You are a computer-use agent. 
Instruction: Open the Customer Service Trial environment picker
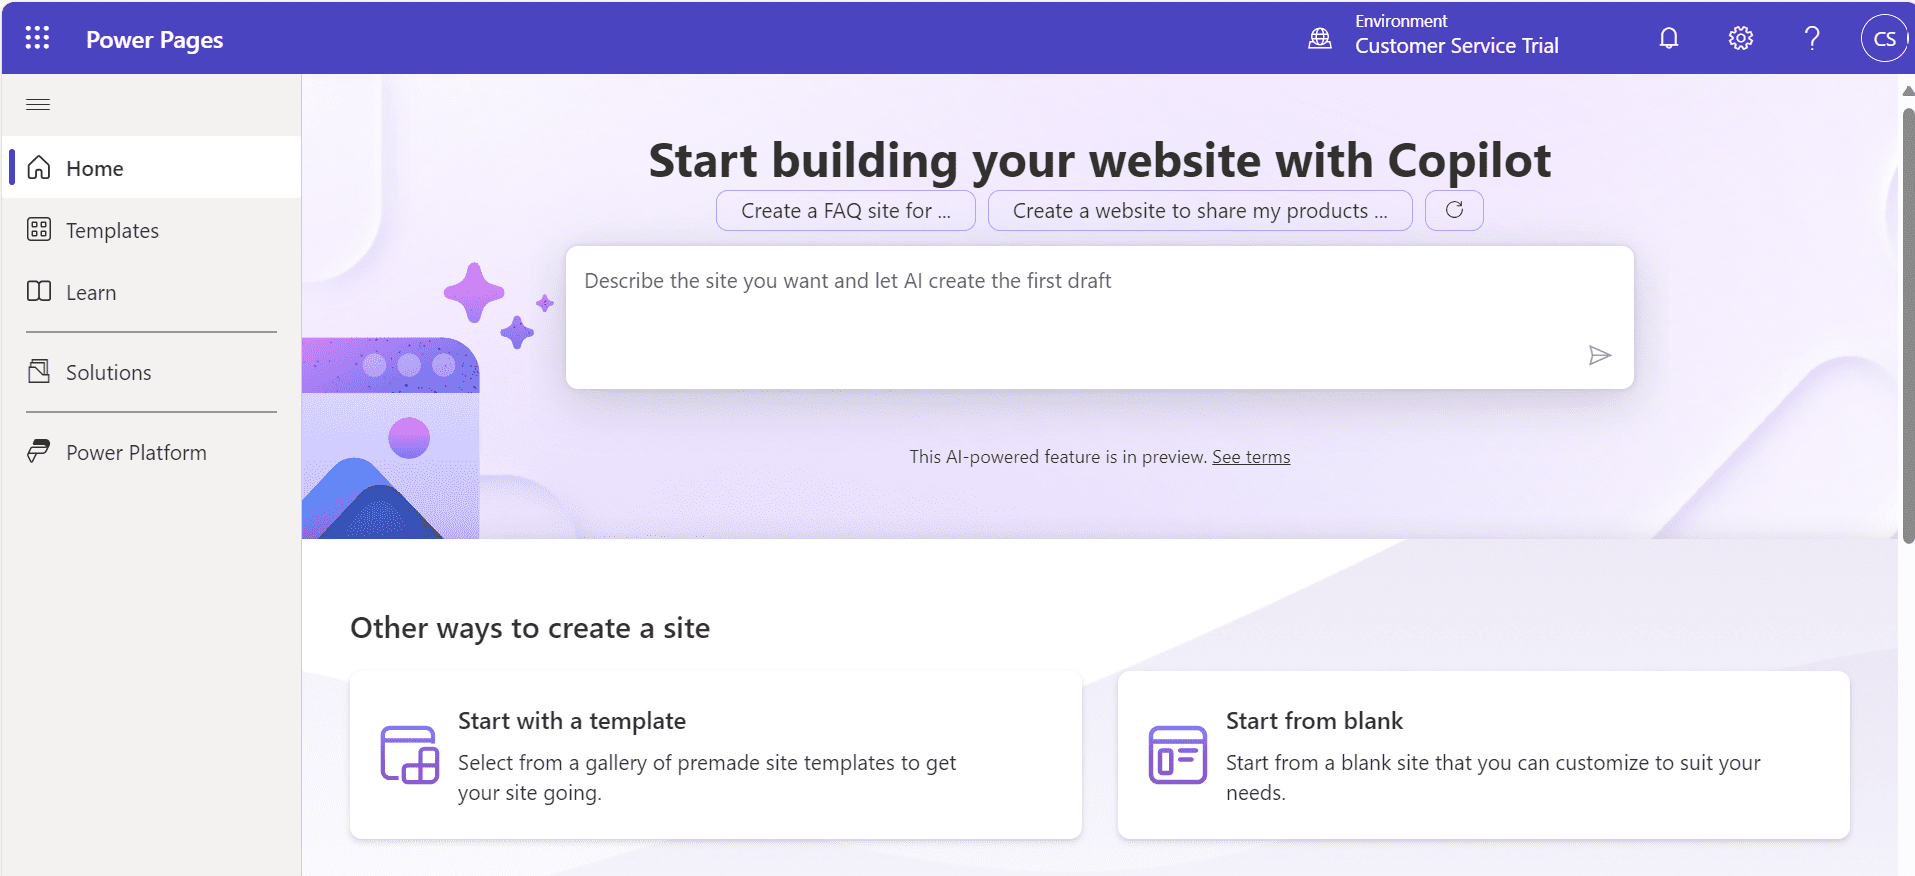coord(1456,35)
